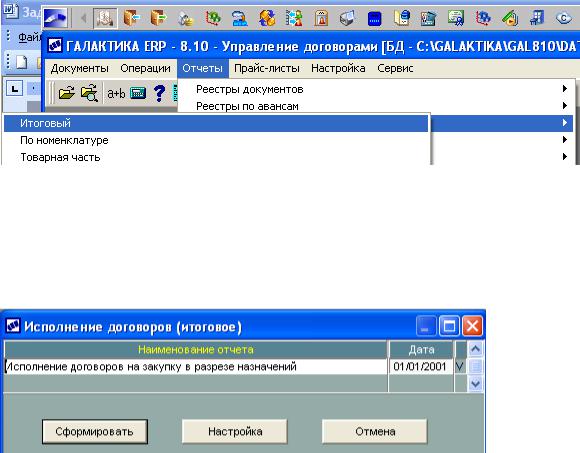
Task: Click the Galaktika logo icon in module bar
Action: (55, 17)
